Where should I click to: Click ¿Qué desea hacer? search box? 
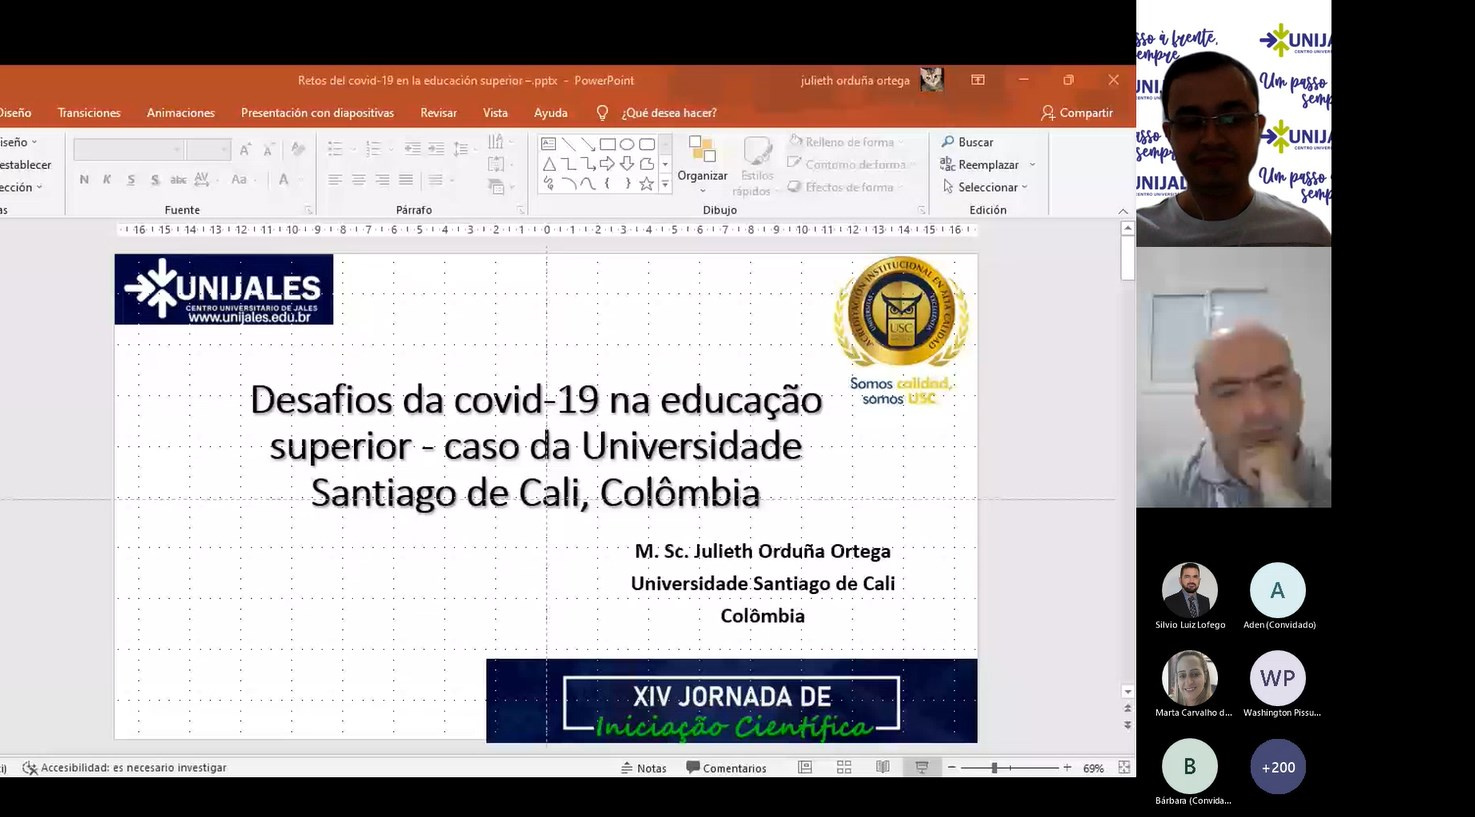669,113
